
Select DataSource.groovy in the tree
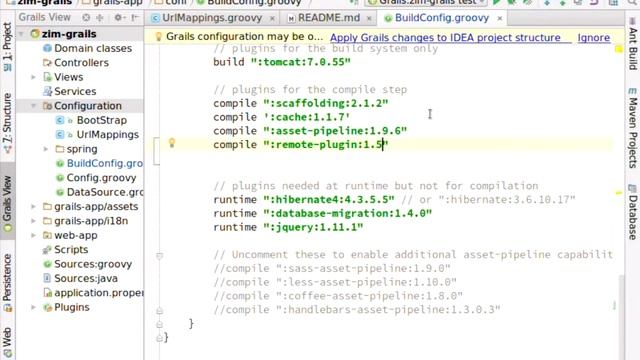pos(105,192)
